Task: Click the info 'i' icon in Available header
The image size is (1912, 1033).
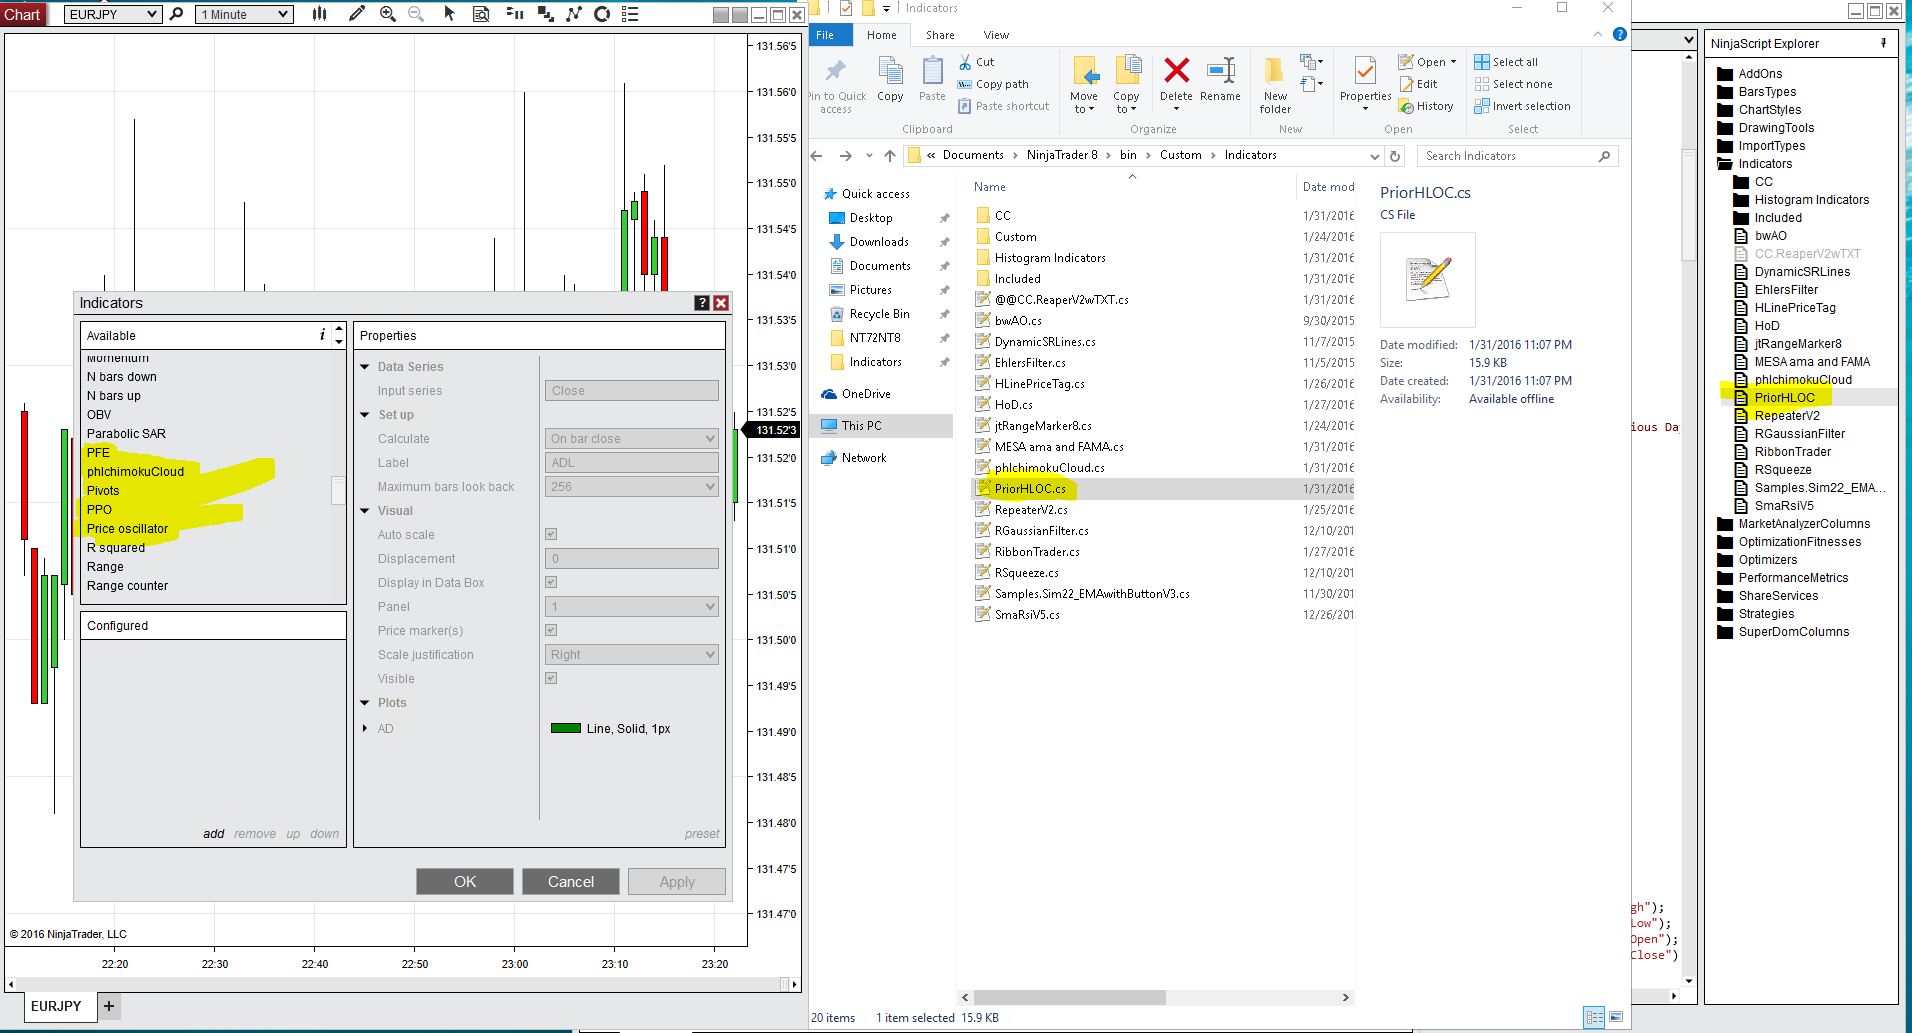Action: (x=322, y=335)
